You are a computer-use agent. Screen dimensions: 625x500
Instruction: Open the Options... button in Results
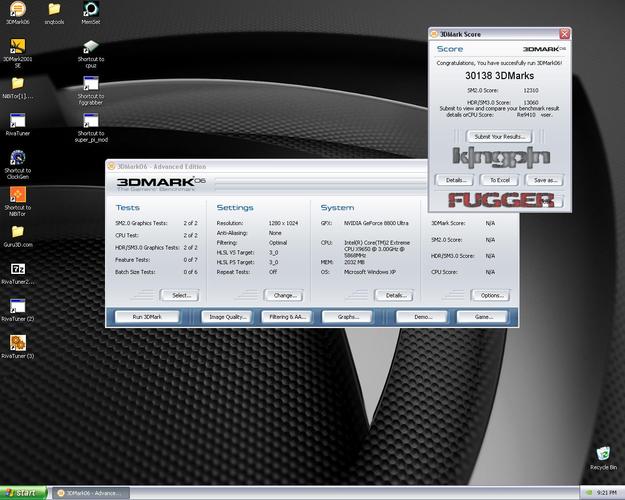[x=490, y=295]
